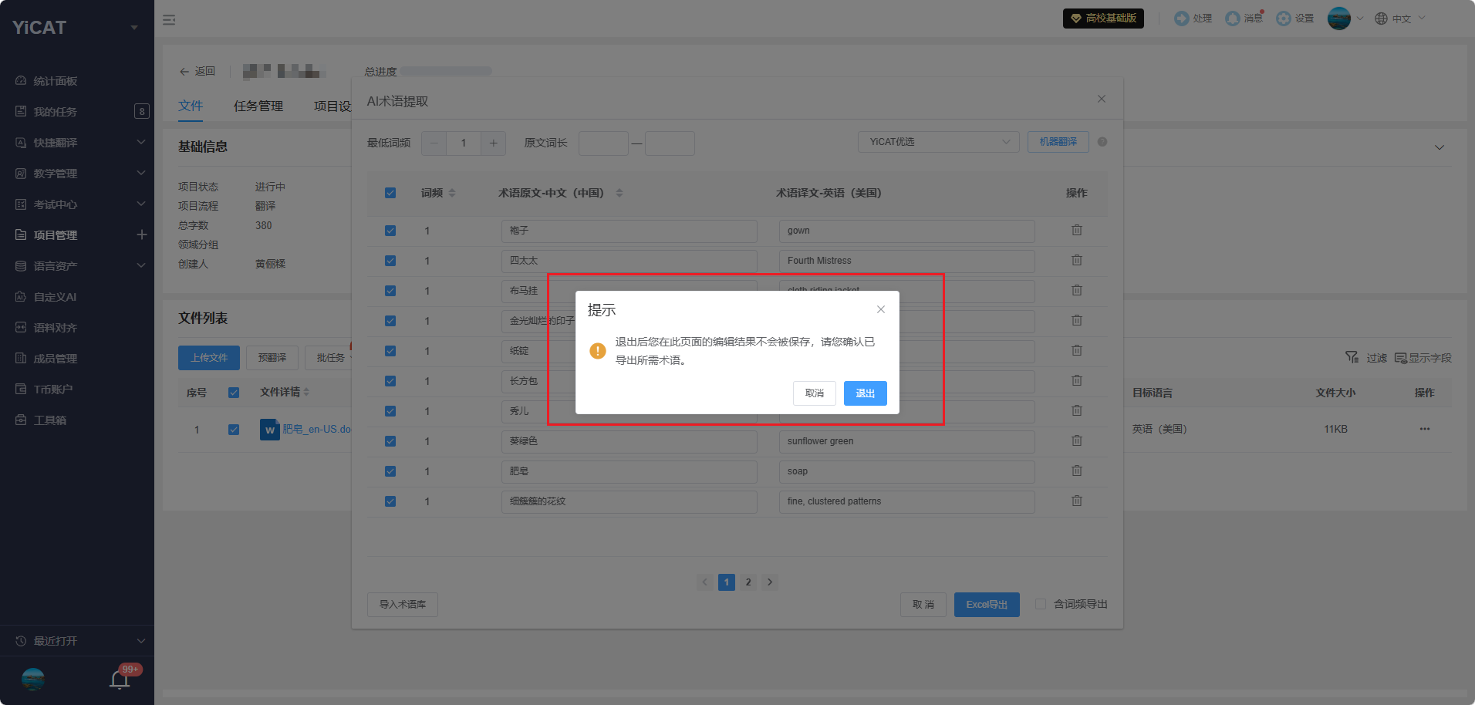Click the 过滤 filter icon
This screenshot has height=706, width=1476.
click(x=1352, y=357)
